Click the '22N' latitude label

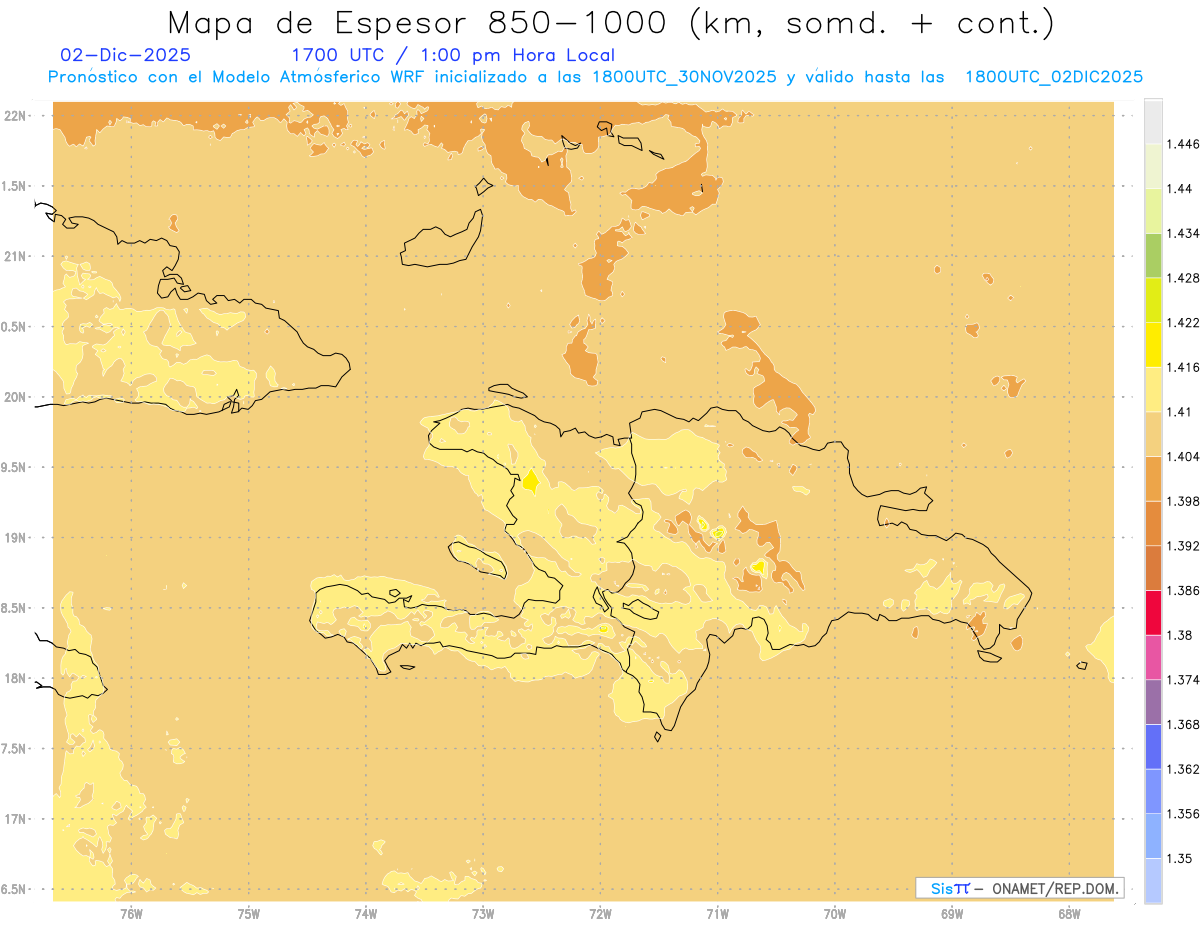point(15,116)
